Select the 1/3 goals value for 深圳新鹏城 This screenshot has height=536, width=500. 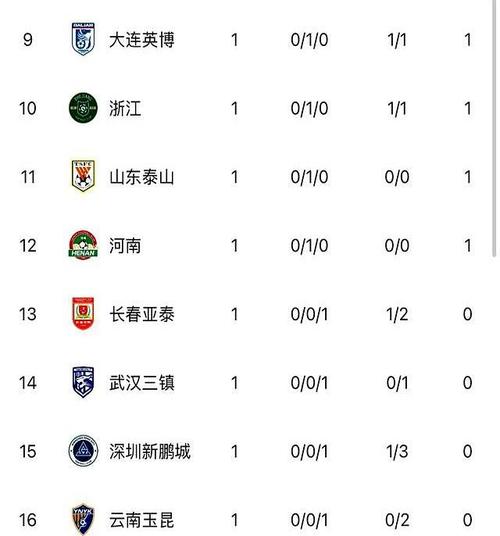click(x=397, y=452)
